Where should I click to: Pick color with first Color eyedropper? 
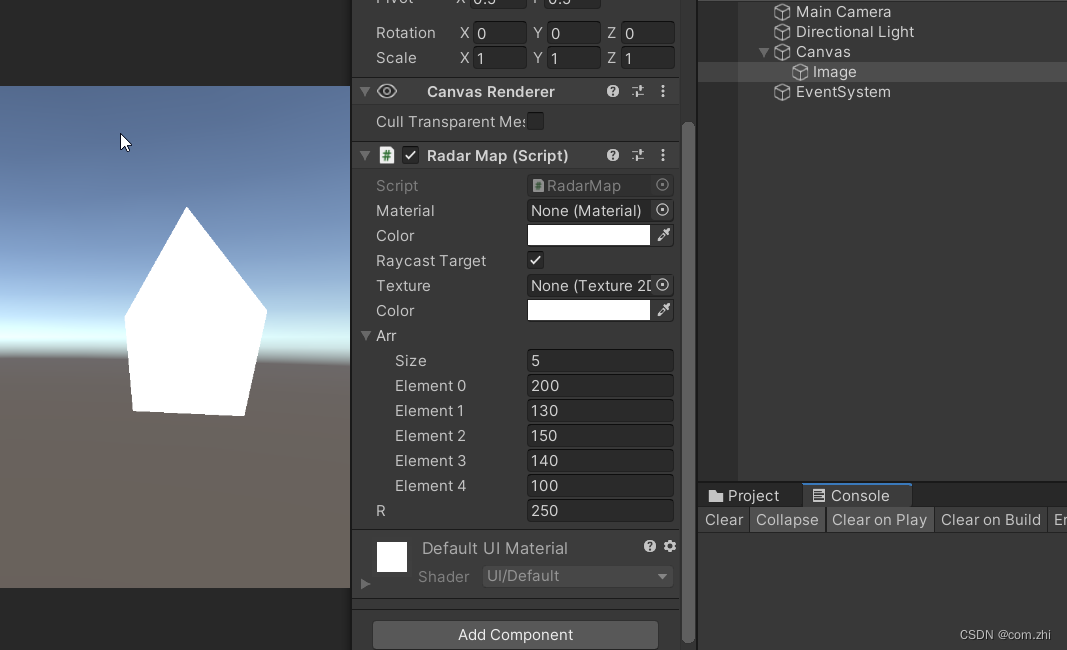click(663, 235)
